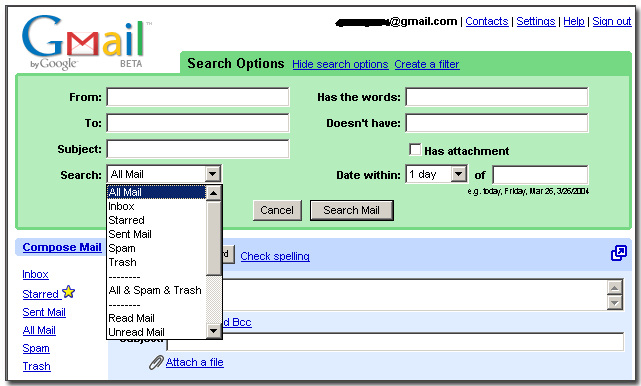The image size is (641, 386).
Task: Click the dropdown list scroll-down arrow
Action: point(213,330)
